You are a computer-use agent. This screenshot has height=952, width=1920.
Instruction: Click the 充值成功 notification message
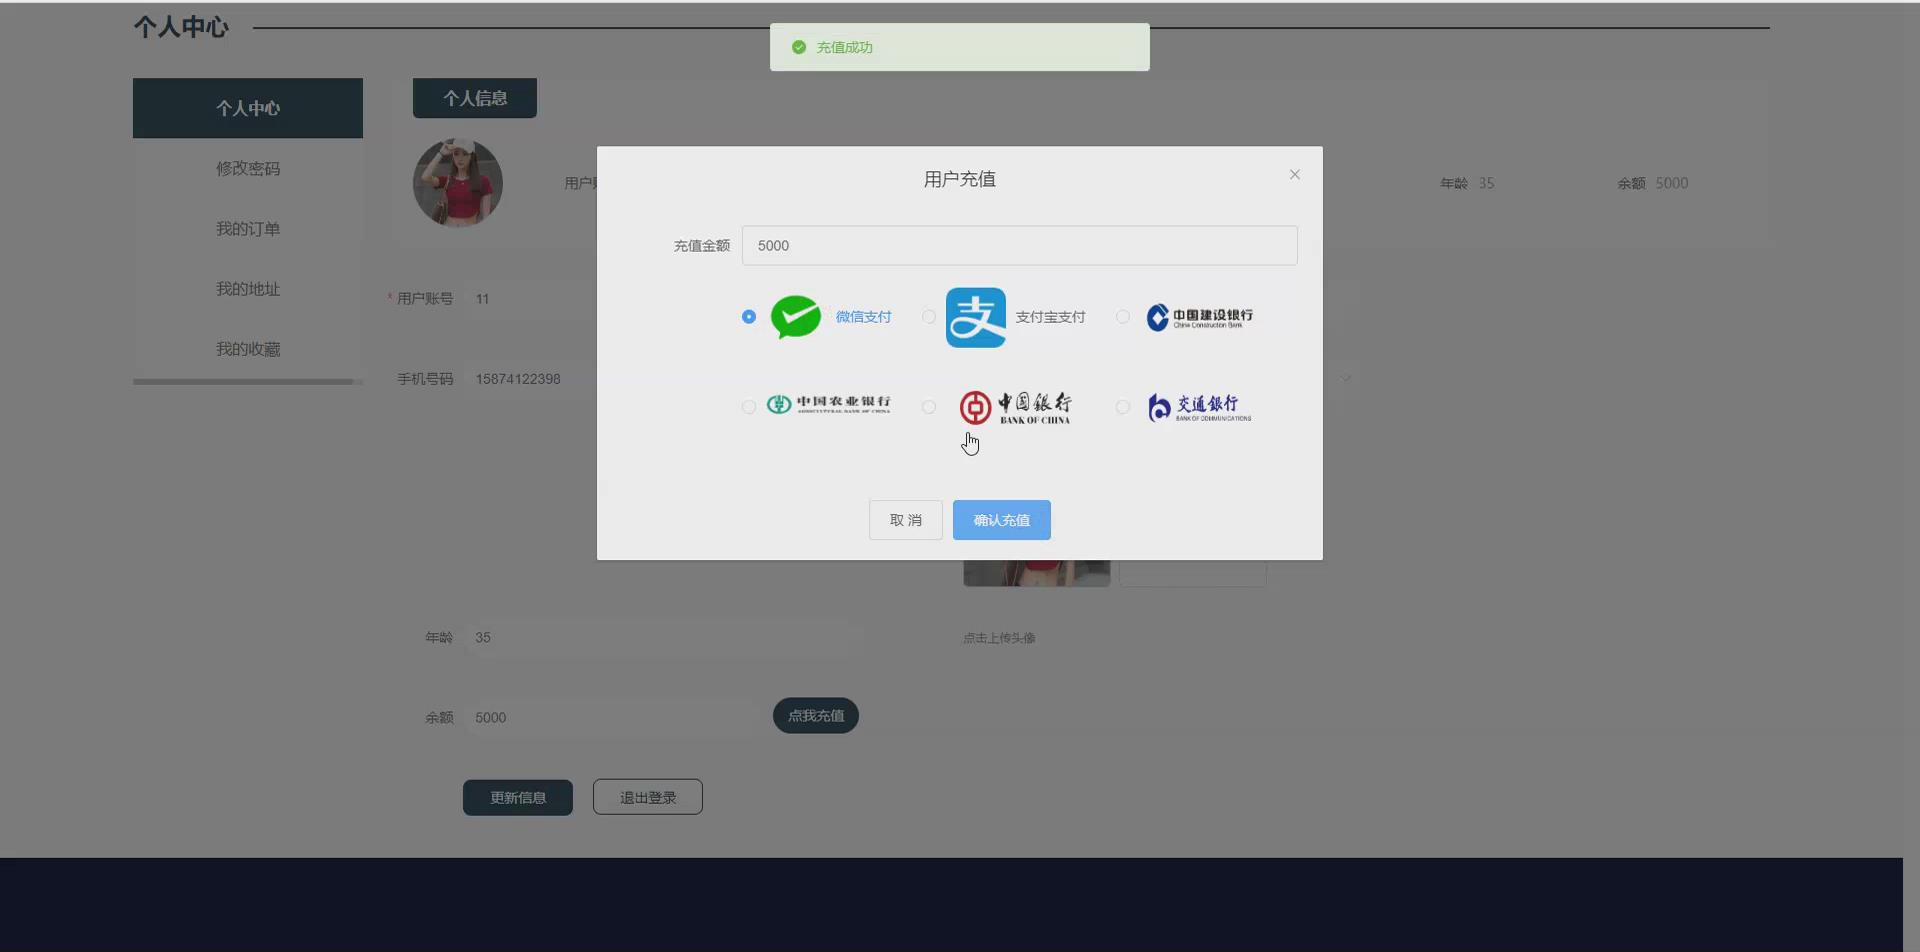coord(960,47)
